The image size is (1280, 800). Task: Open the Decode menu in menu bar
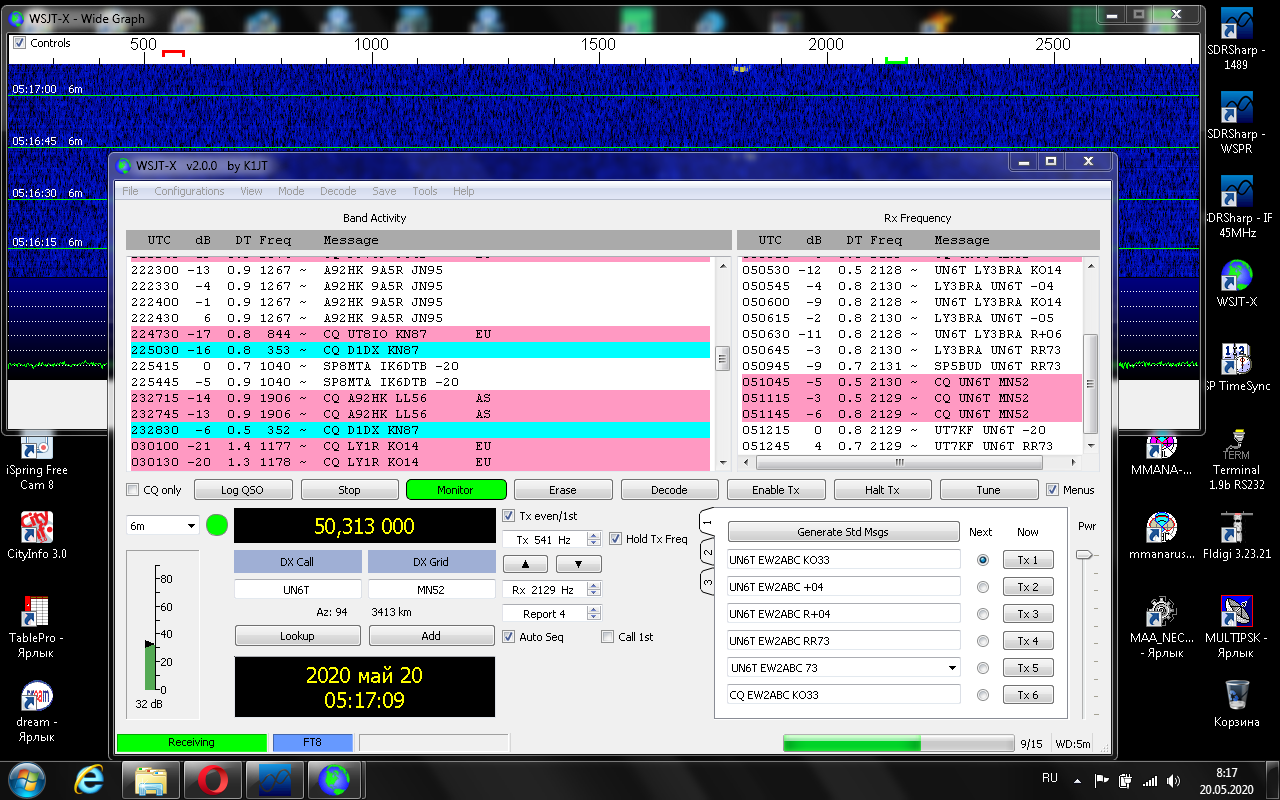(337, 191)
